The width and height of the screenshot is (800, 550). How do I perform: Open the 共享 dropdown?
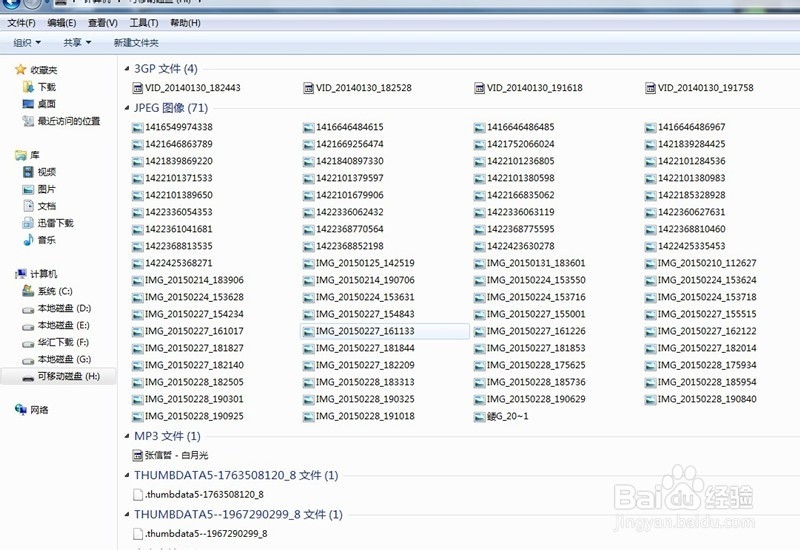77,43
